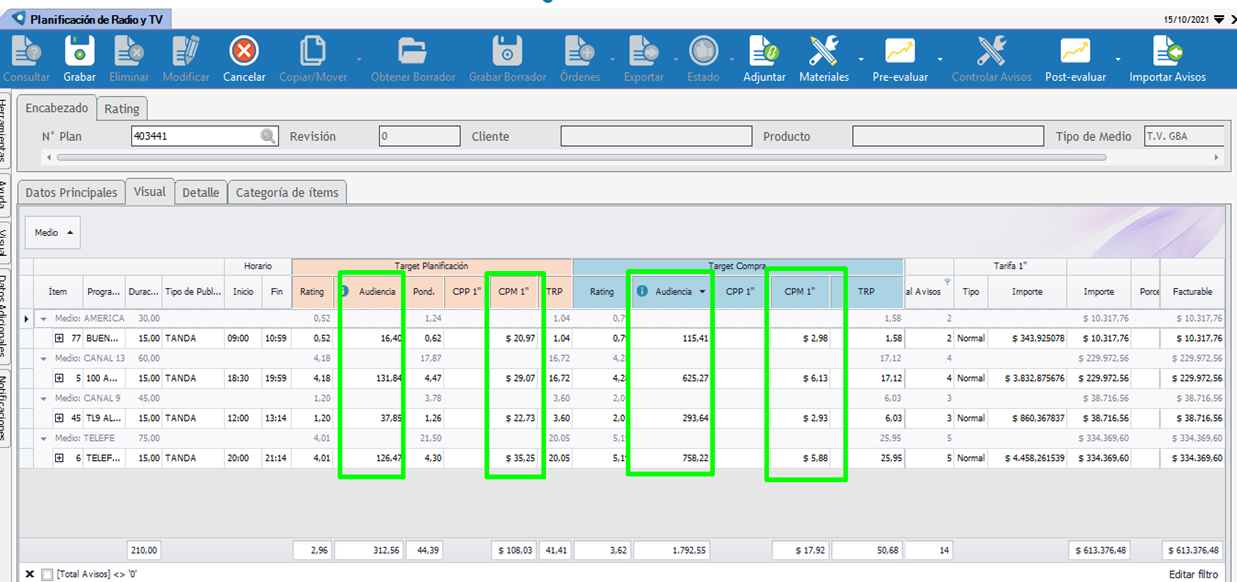Expand row 77 BUEN... plus box

click(59, 339)
